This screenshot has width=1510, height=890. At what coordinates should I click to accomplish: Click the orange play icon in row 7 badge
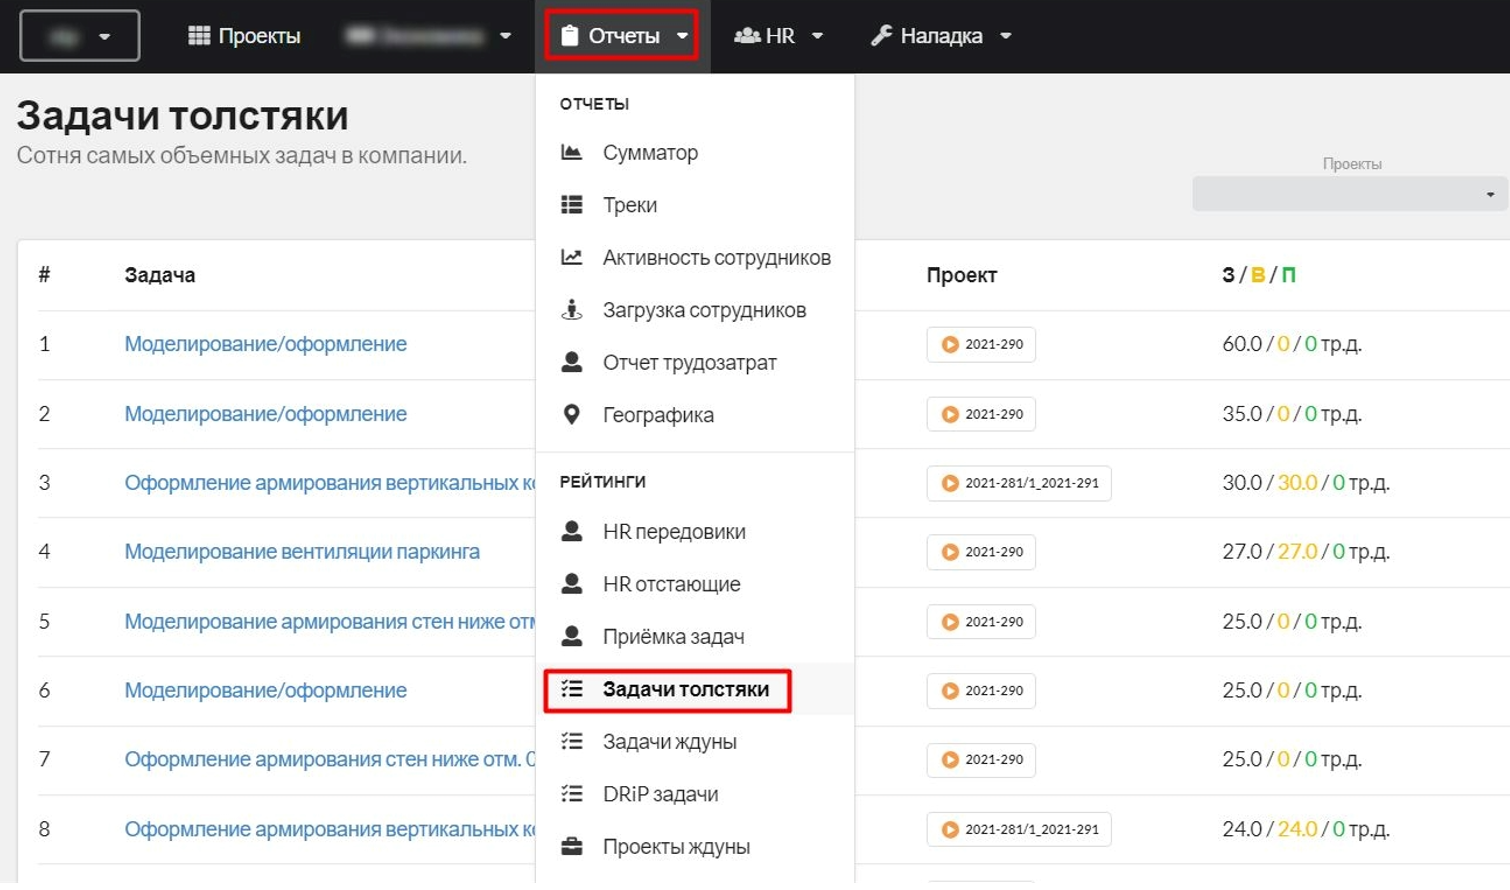tap(950, 760)
